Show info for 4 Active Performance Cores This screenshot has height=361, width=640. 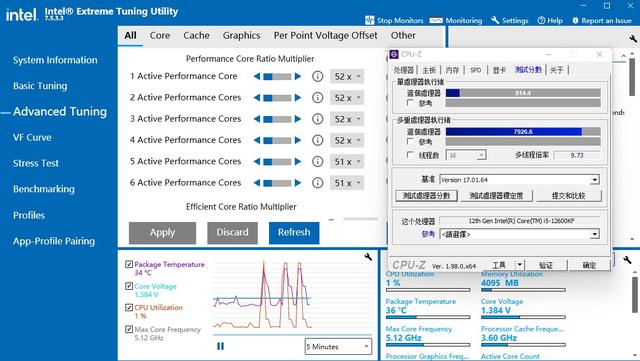(x=318, y=140)
